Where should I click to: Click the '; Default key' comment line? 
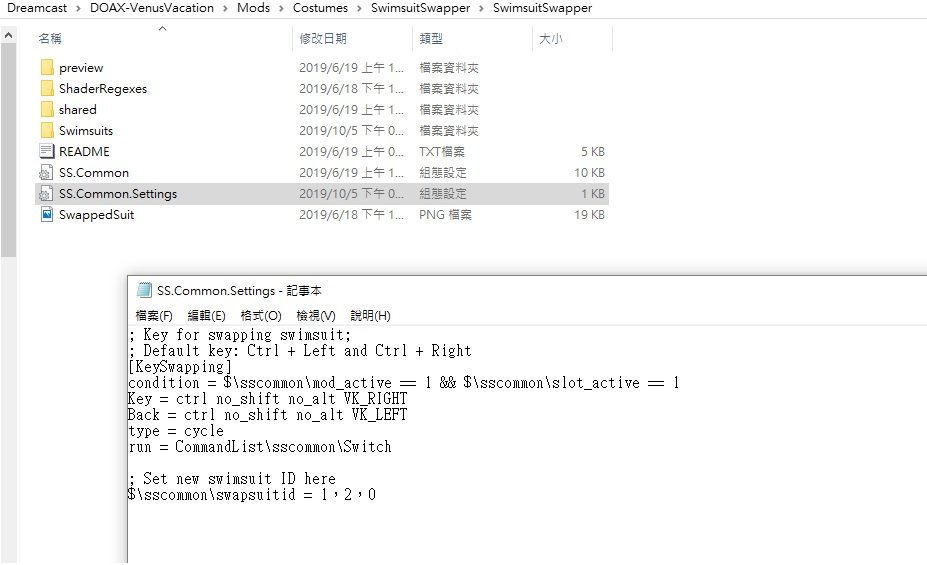pos(300,350)
